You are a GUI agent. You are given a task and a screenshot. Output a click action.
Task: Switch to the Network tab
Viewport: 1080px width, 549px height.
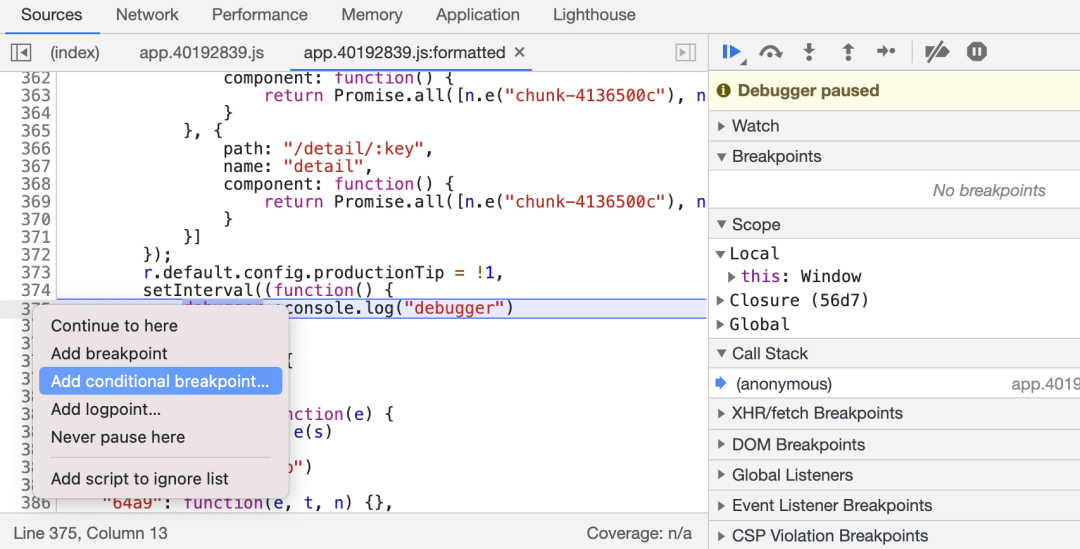pos(147,15)
